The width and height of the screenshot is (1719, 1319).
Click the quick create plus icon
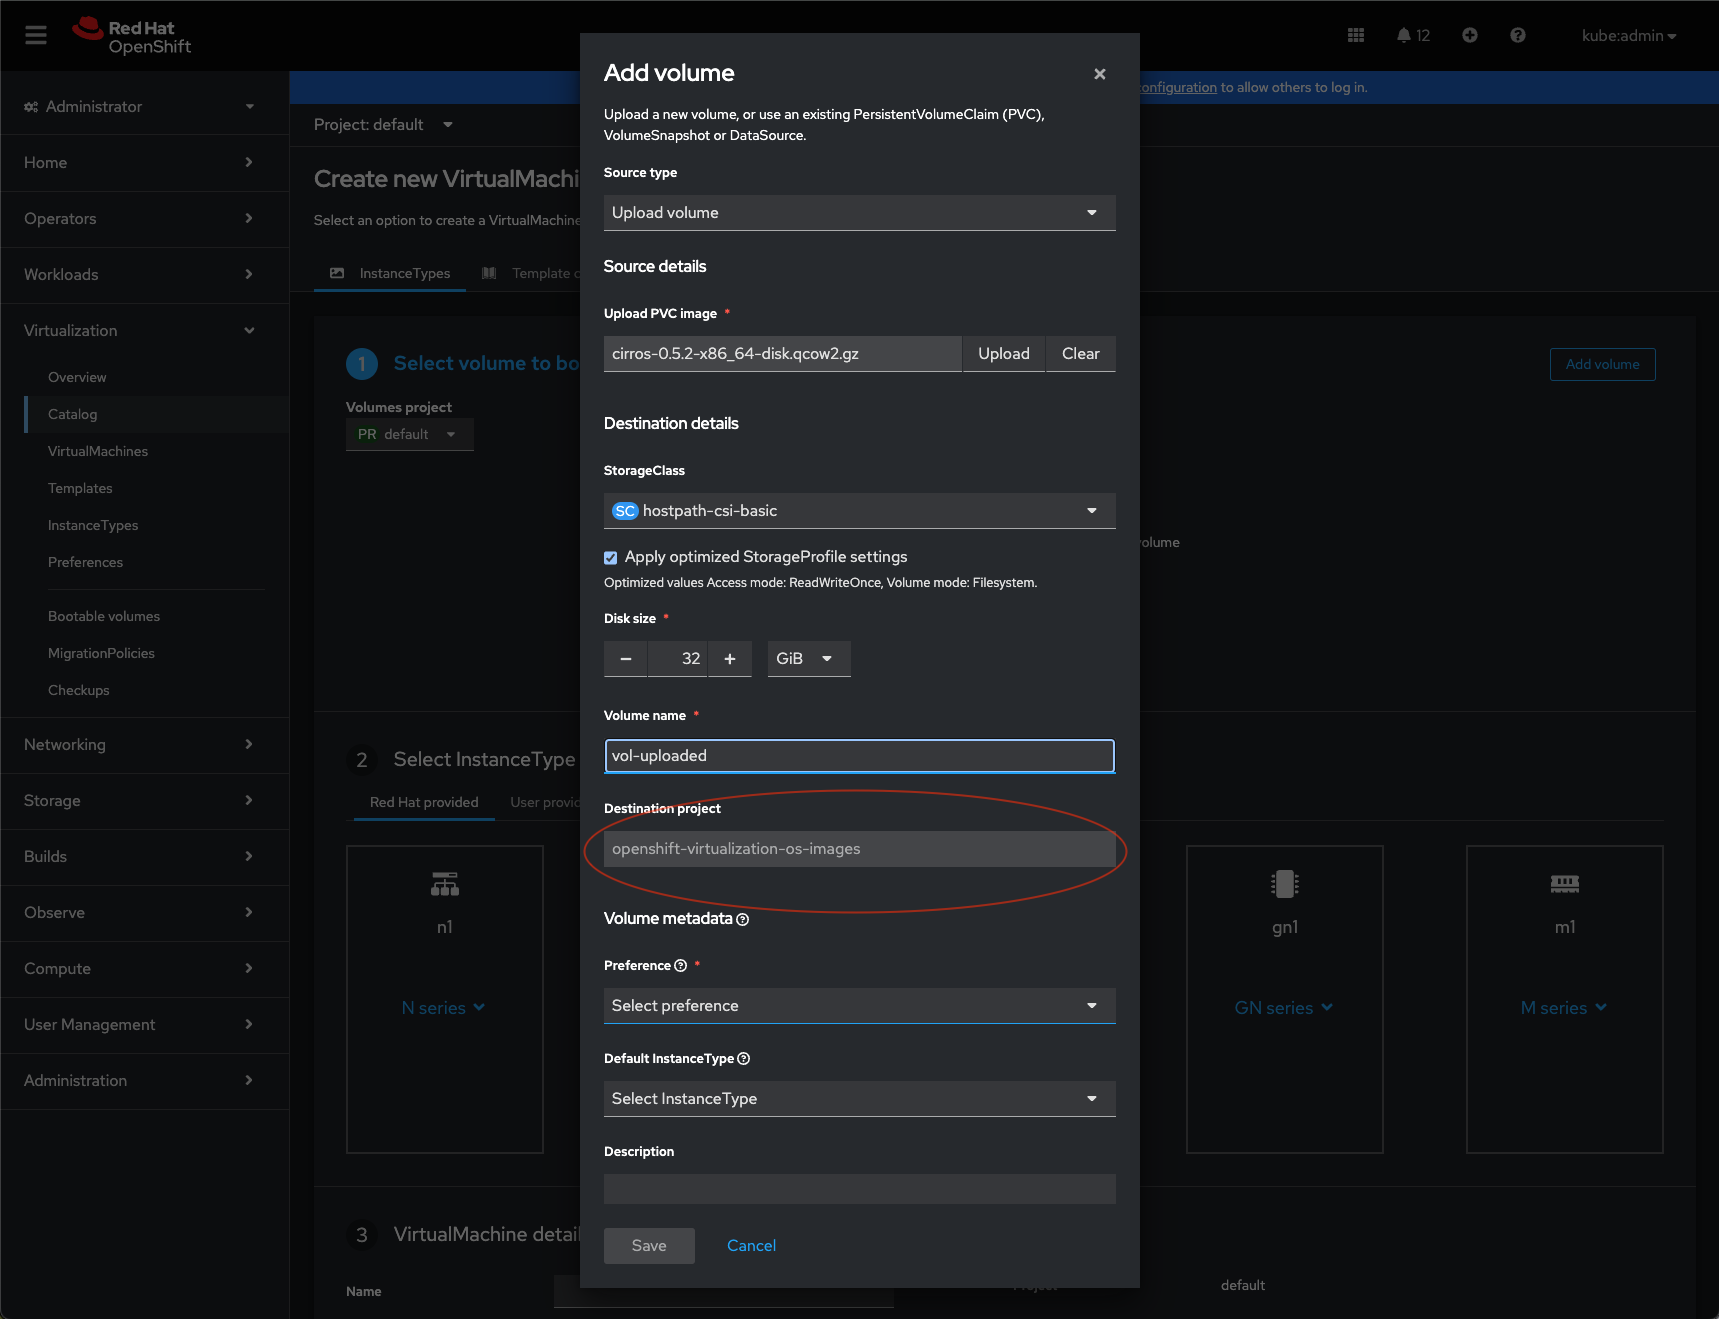point(1470,36)
